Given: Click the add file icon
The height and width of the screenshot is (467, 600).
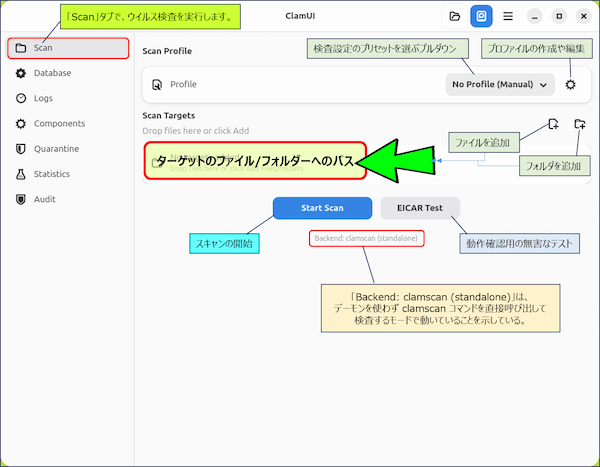Looking at the screenshot, I should click(x=553, y=124).
